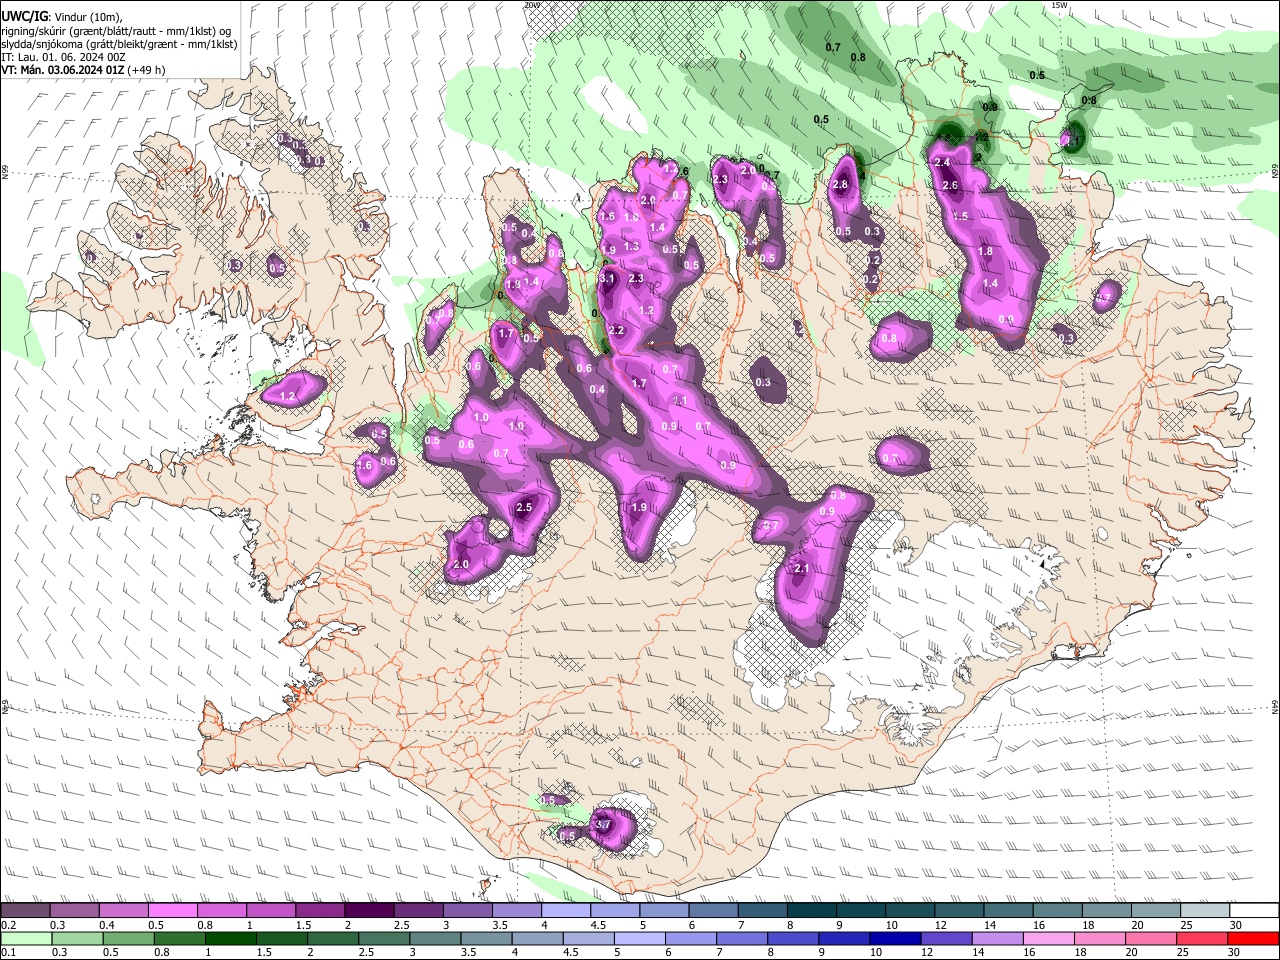The width and height of the screenshot is (1280, 960).
Task: Select the hot pink 20 rain legend swatch
Action: point(1151,939)
